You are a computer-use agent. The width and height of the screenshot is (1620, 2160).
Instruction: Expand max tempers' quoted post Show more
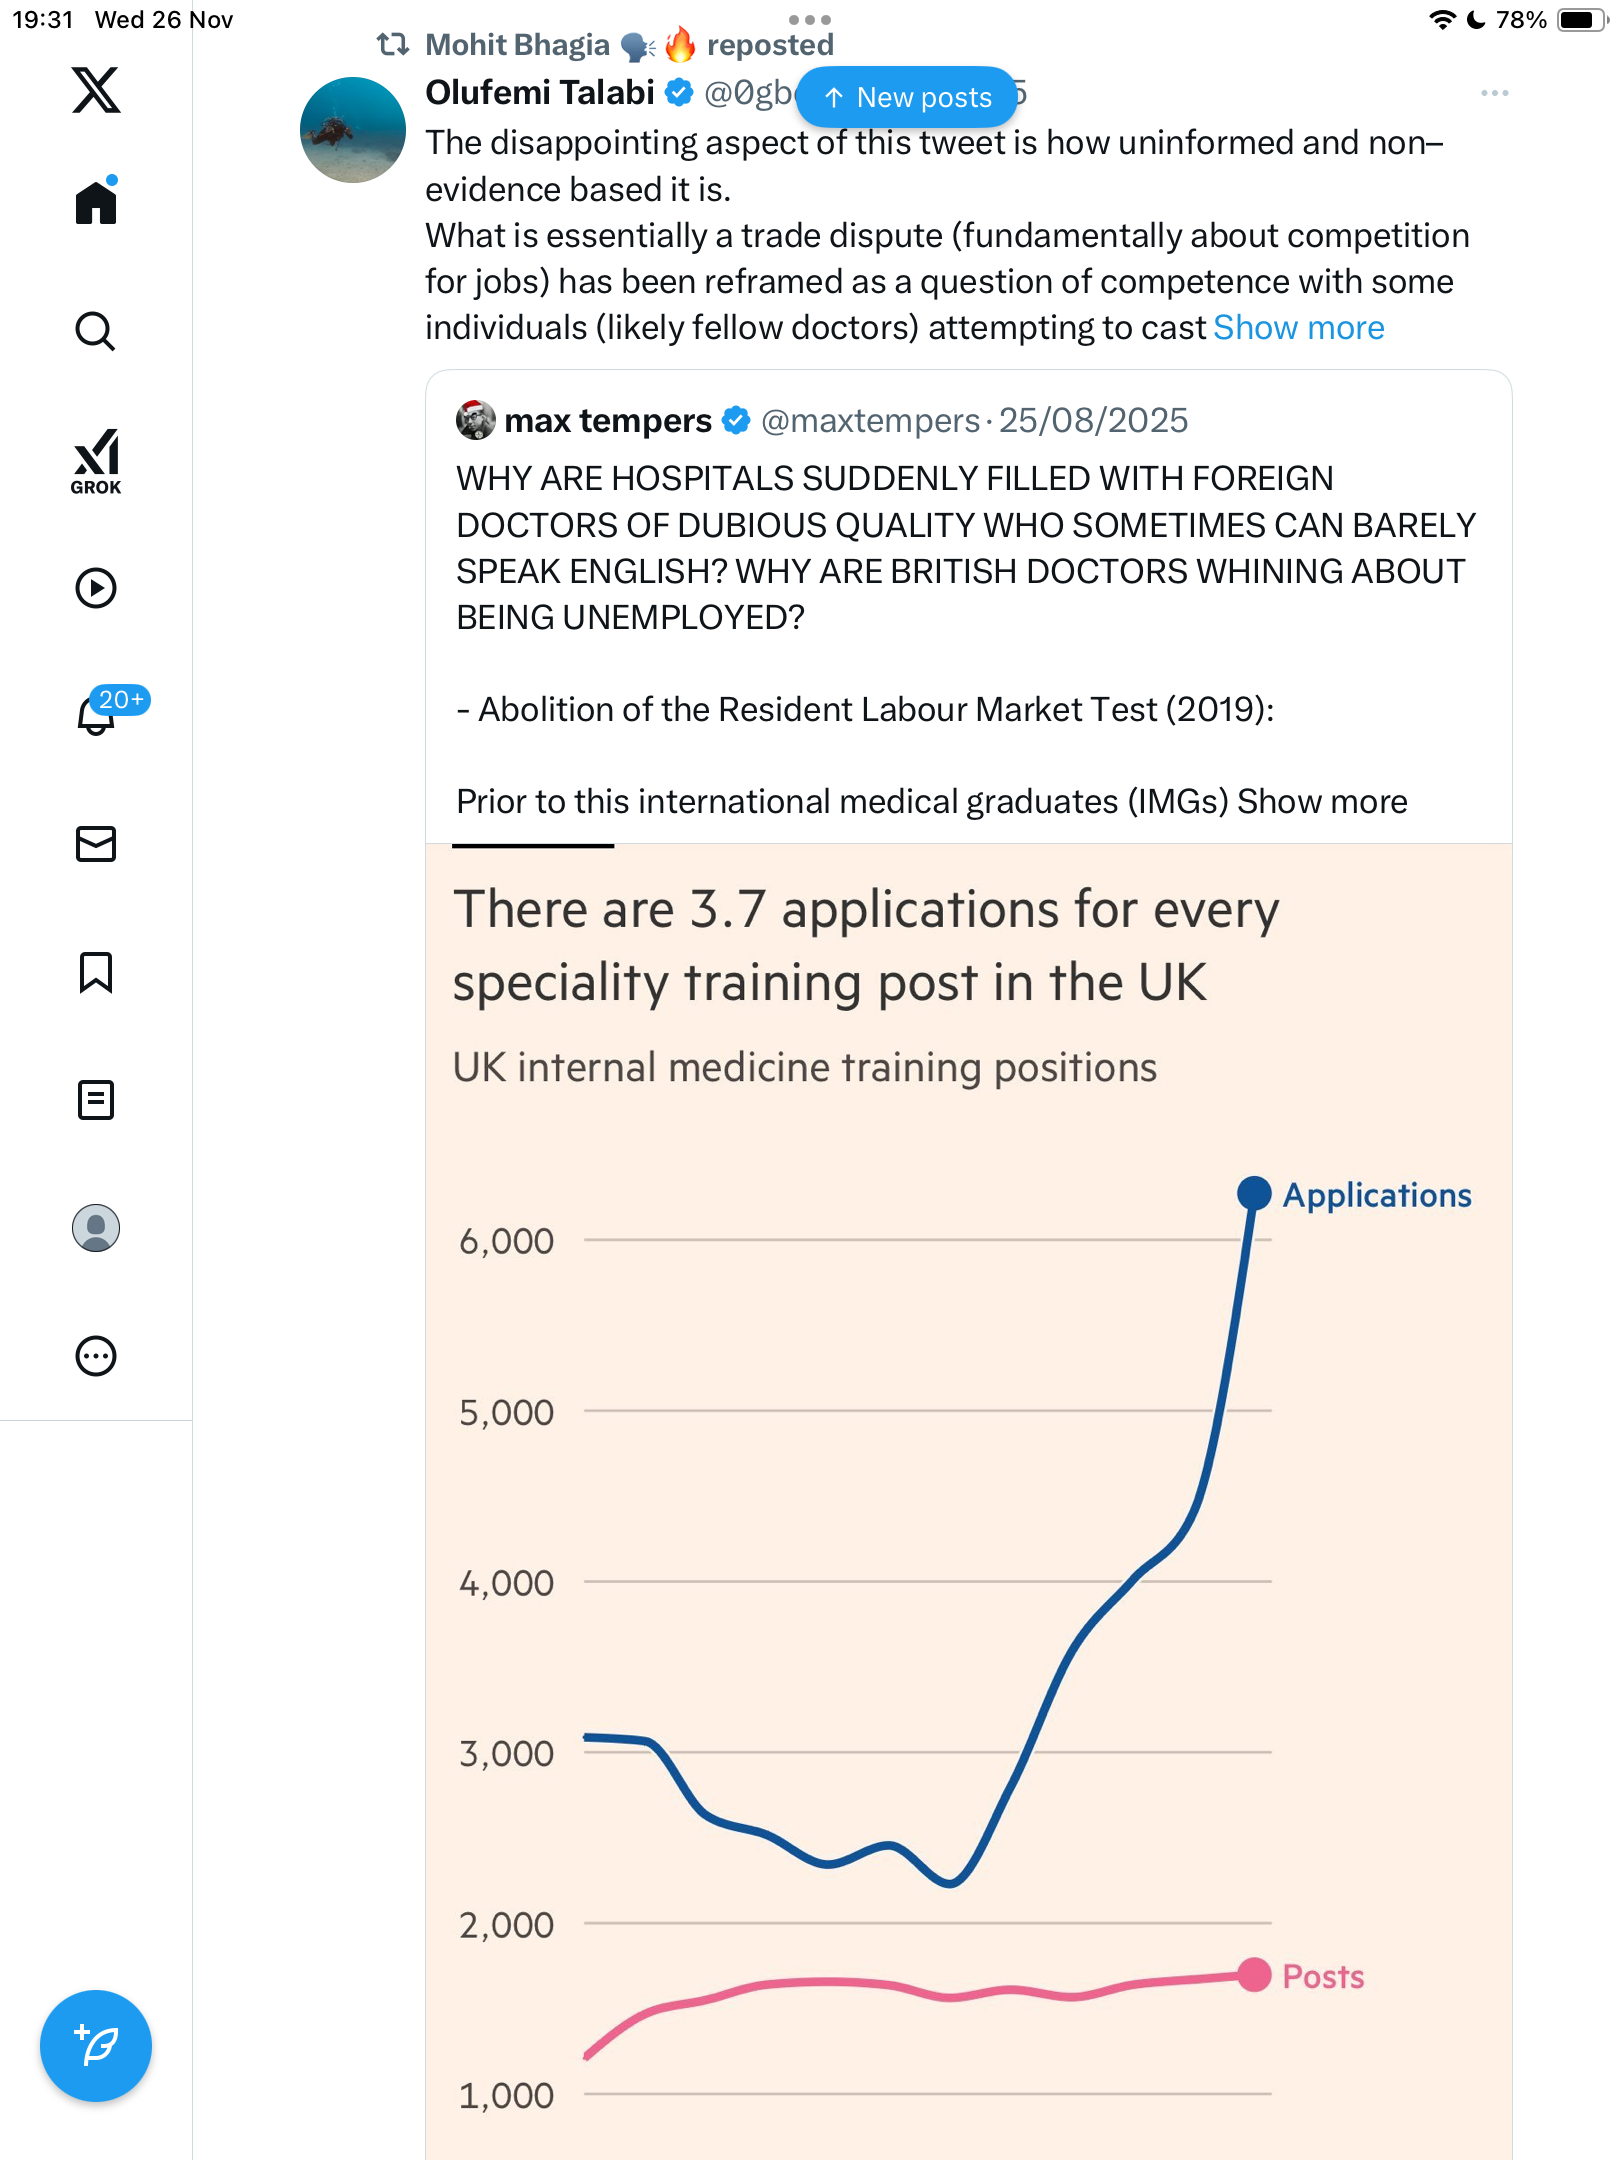click(1322, 802)
